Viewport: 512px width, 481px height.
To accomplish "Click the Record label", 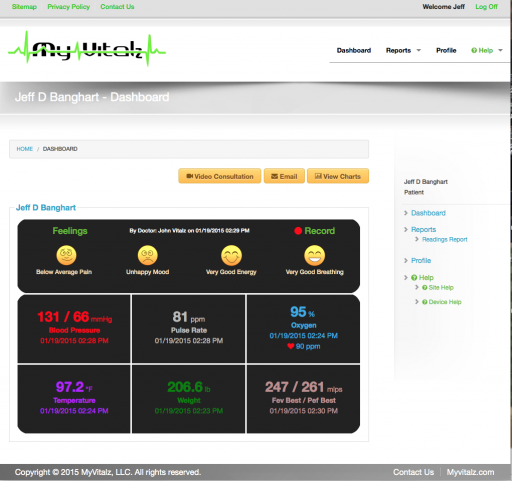I will 319,231.
